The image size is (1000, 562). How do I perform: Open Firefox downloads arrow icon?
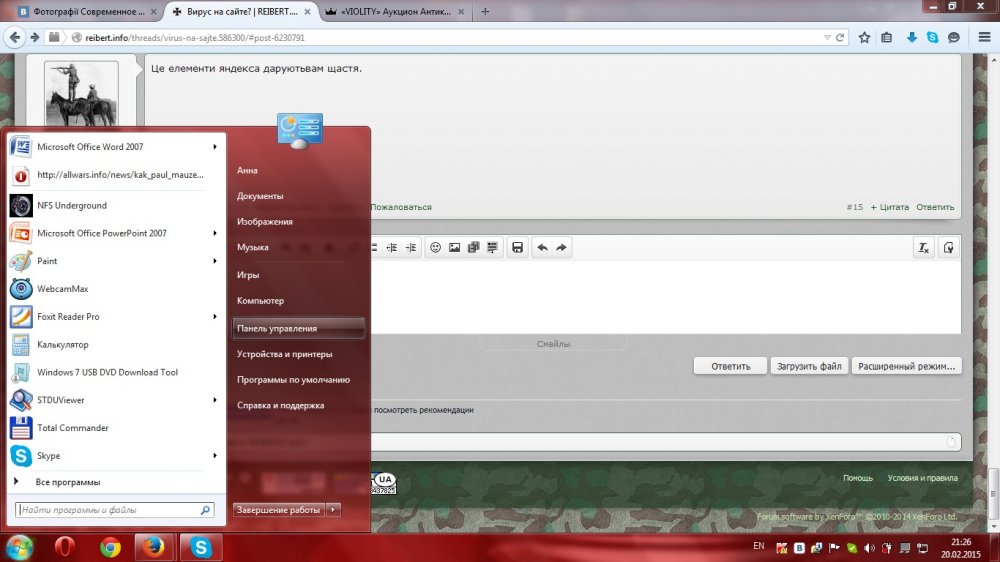(911, 38)
